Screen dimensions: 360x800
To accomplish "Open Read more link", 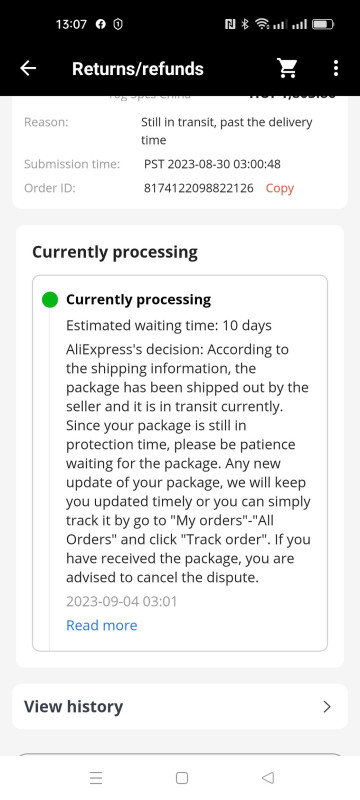I will pyautogui.click(x=101, y=625).
